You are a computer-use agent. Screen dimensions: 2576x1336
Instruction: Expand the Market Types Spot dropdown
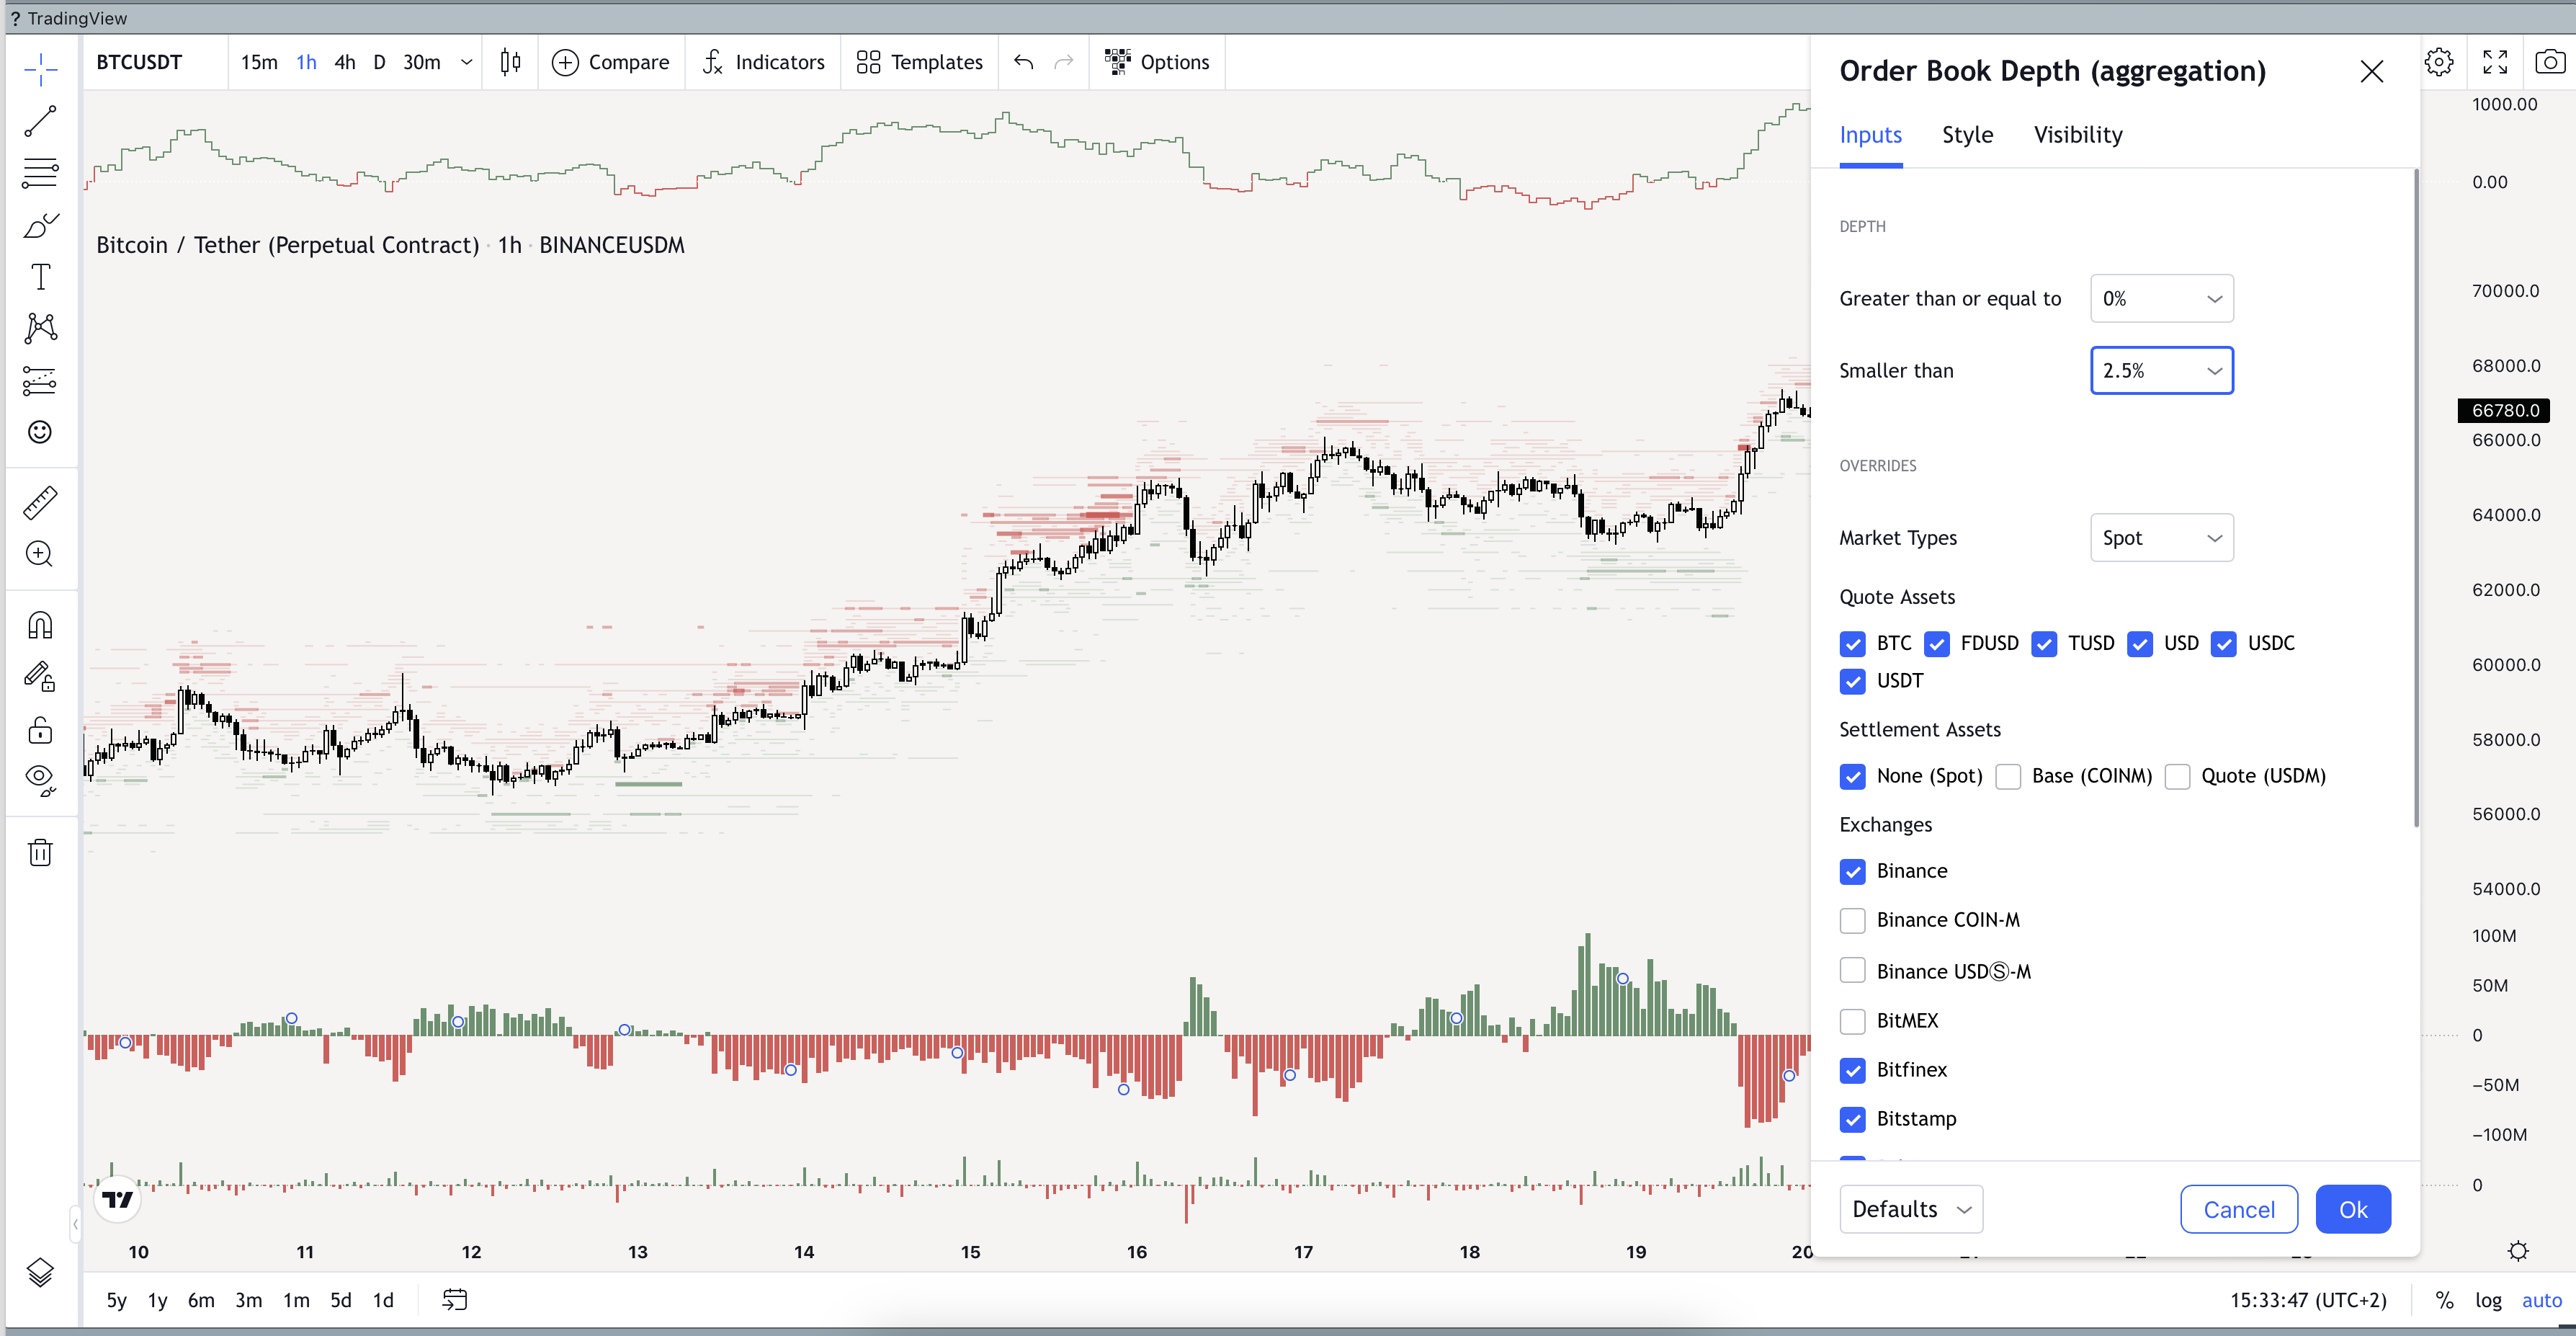click(x=2161, y=538)
